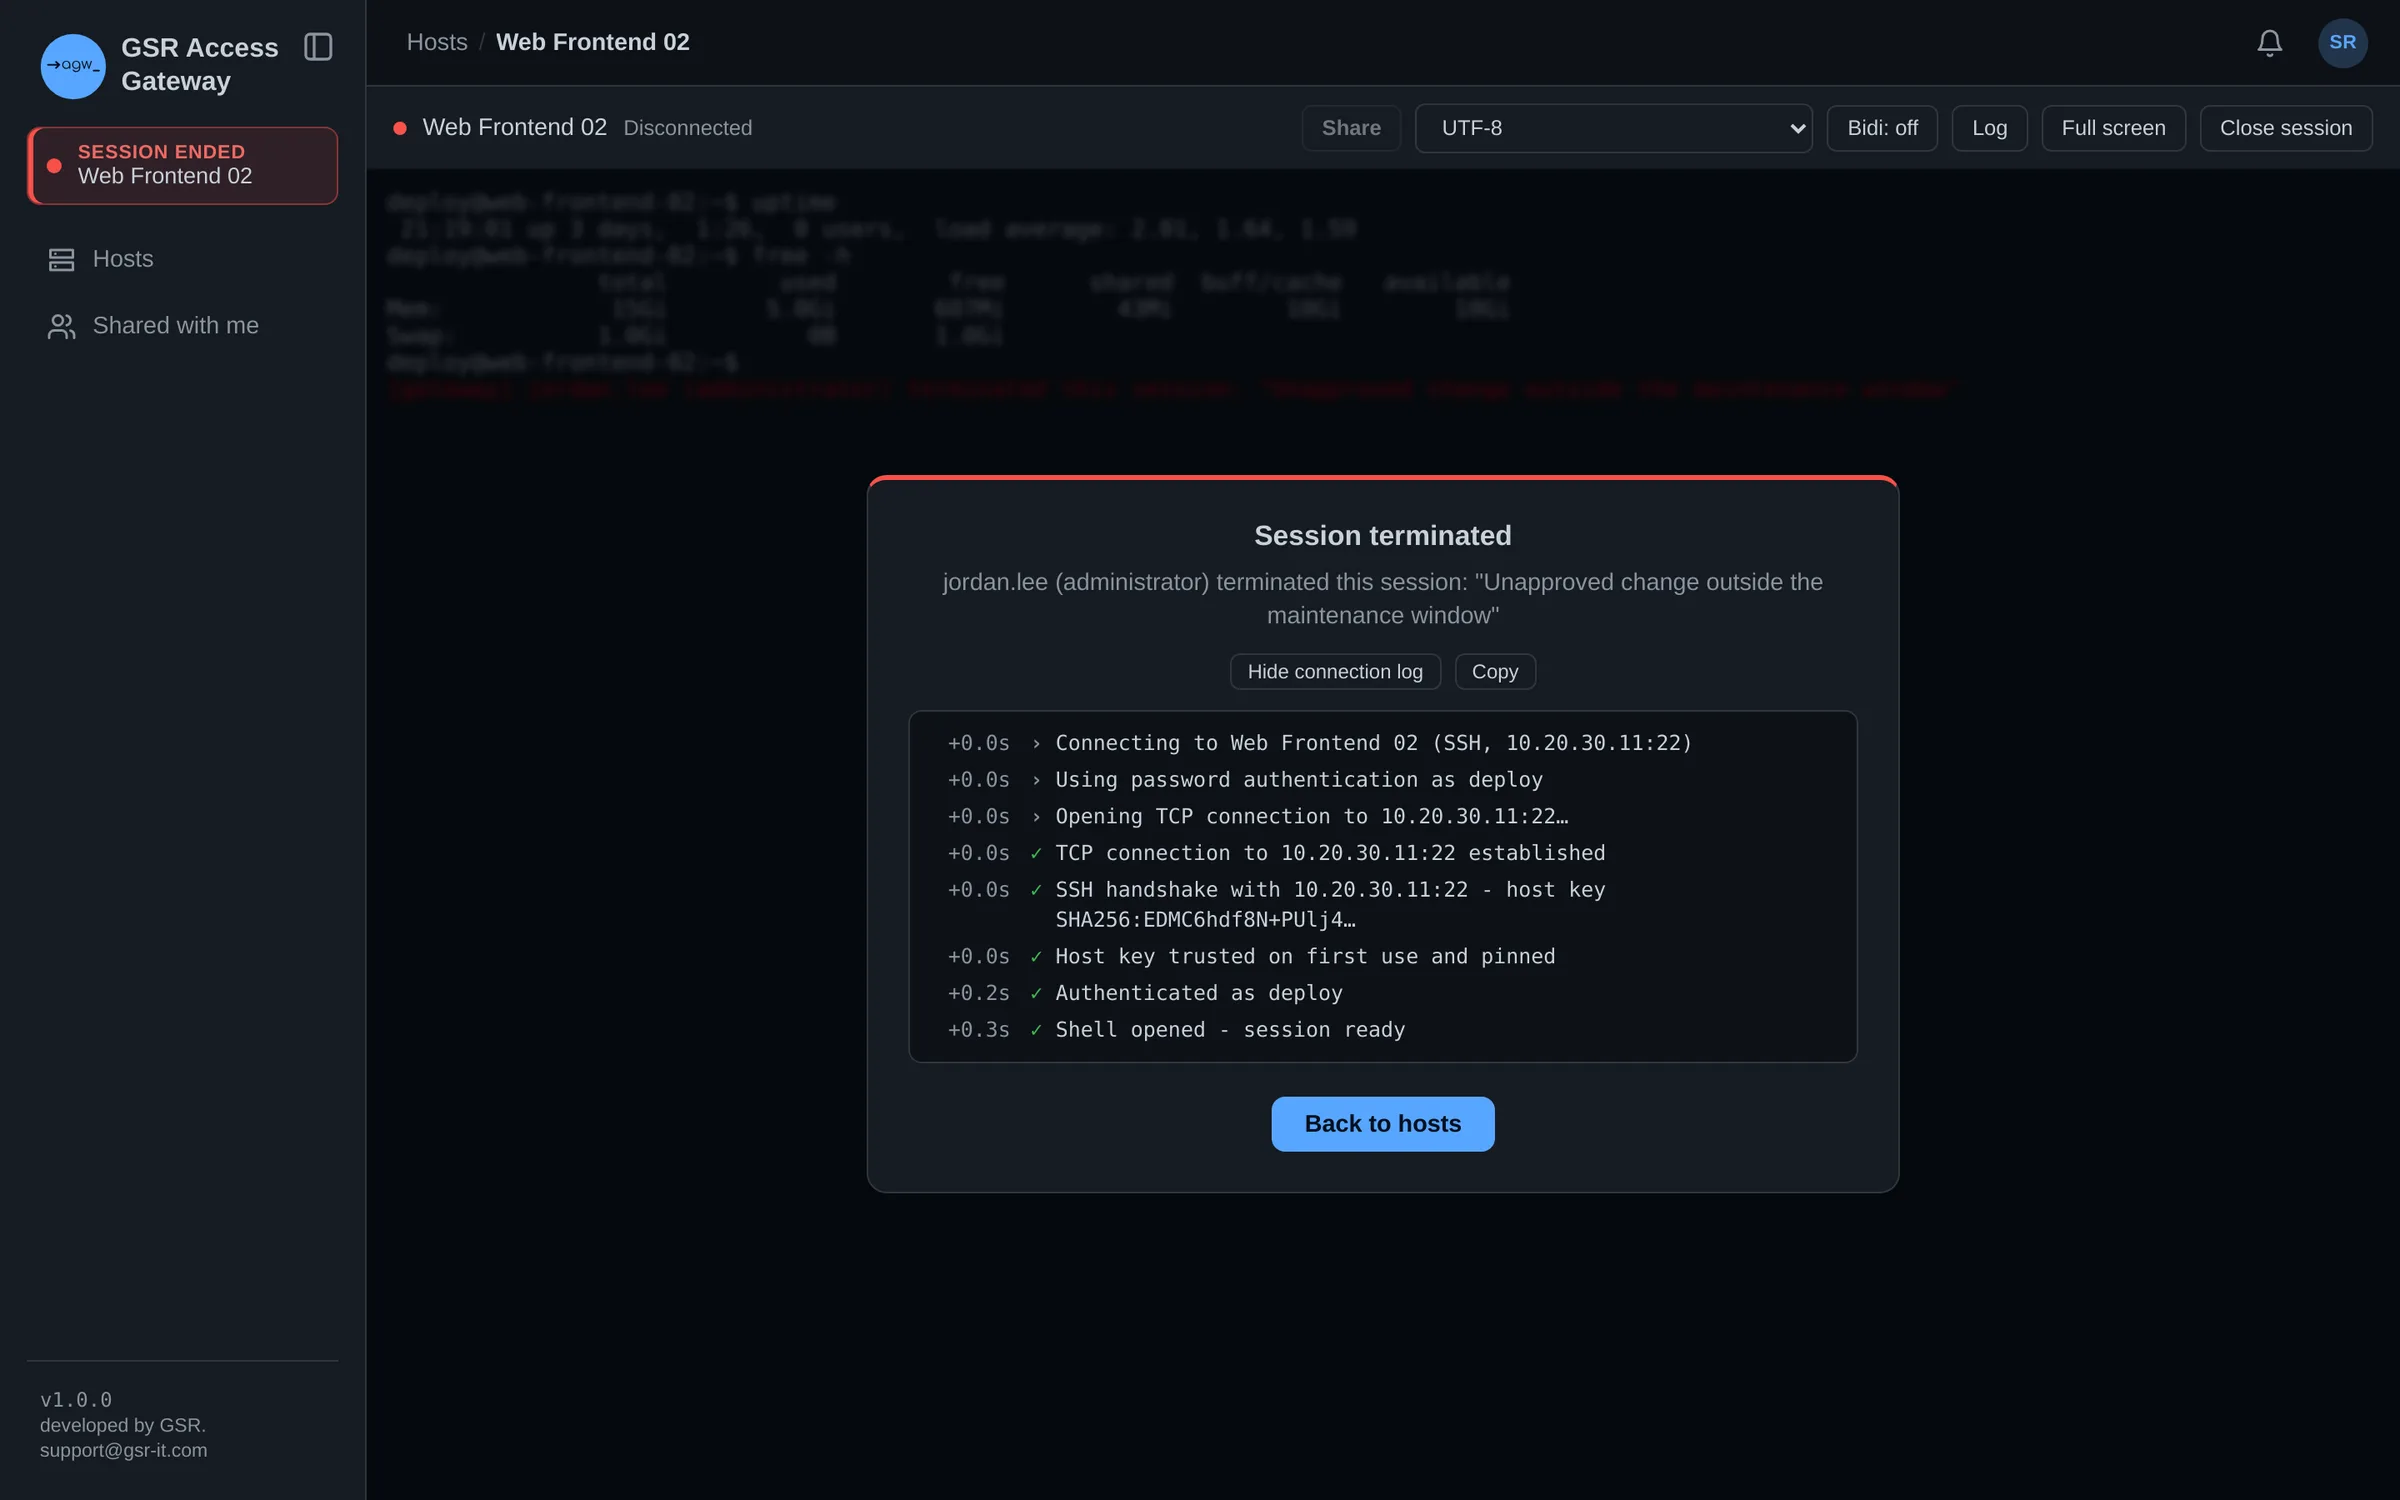Open the Log button in toolbar
Viewport: 2400px width, 1500px height.
click(1989, 128)
